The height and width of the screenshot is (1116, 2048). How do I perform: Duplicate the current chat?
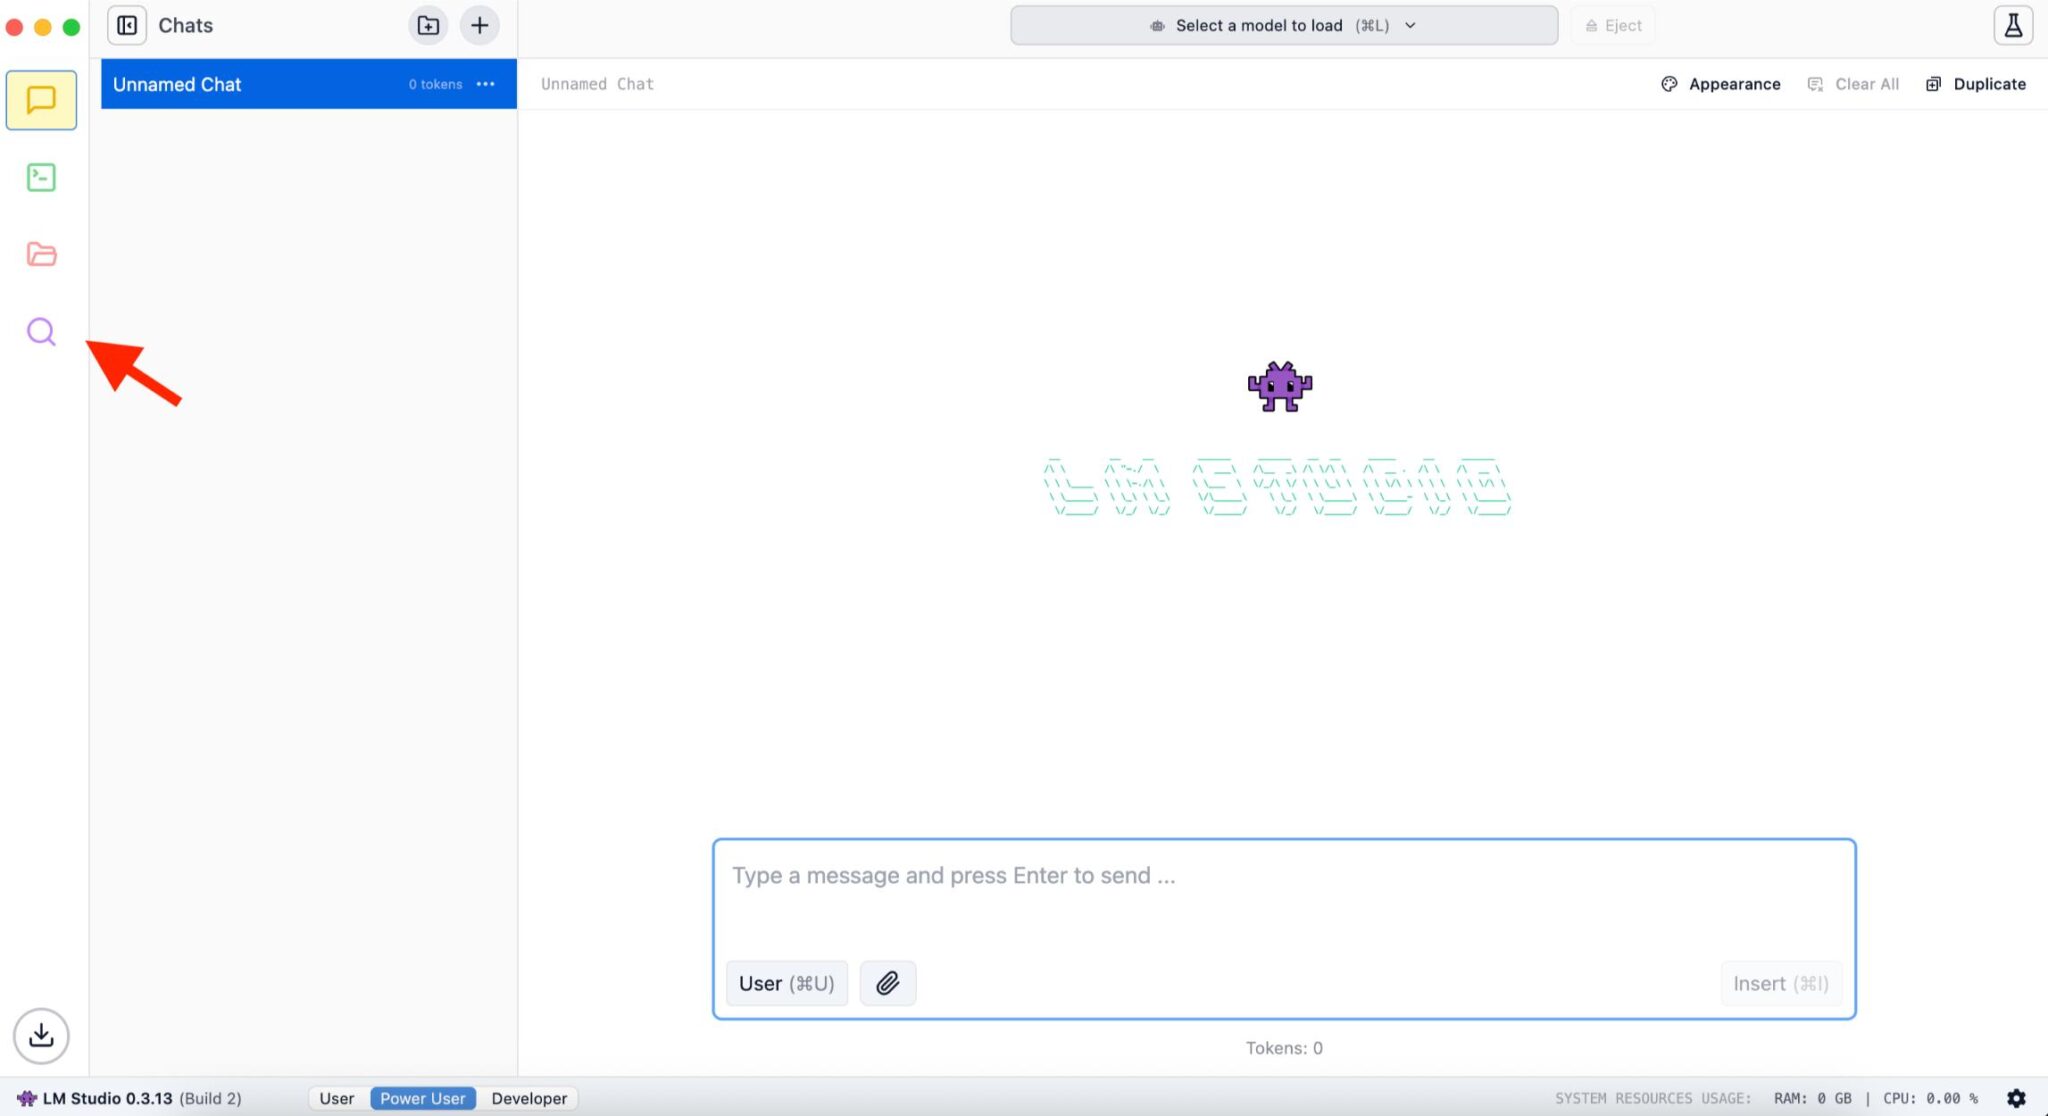click(x=1975, y=84)
